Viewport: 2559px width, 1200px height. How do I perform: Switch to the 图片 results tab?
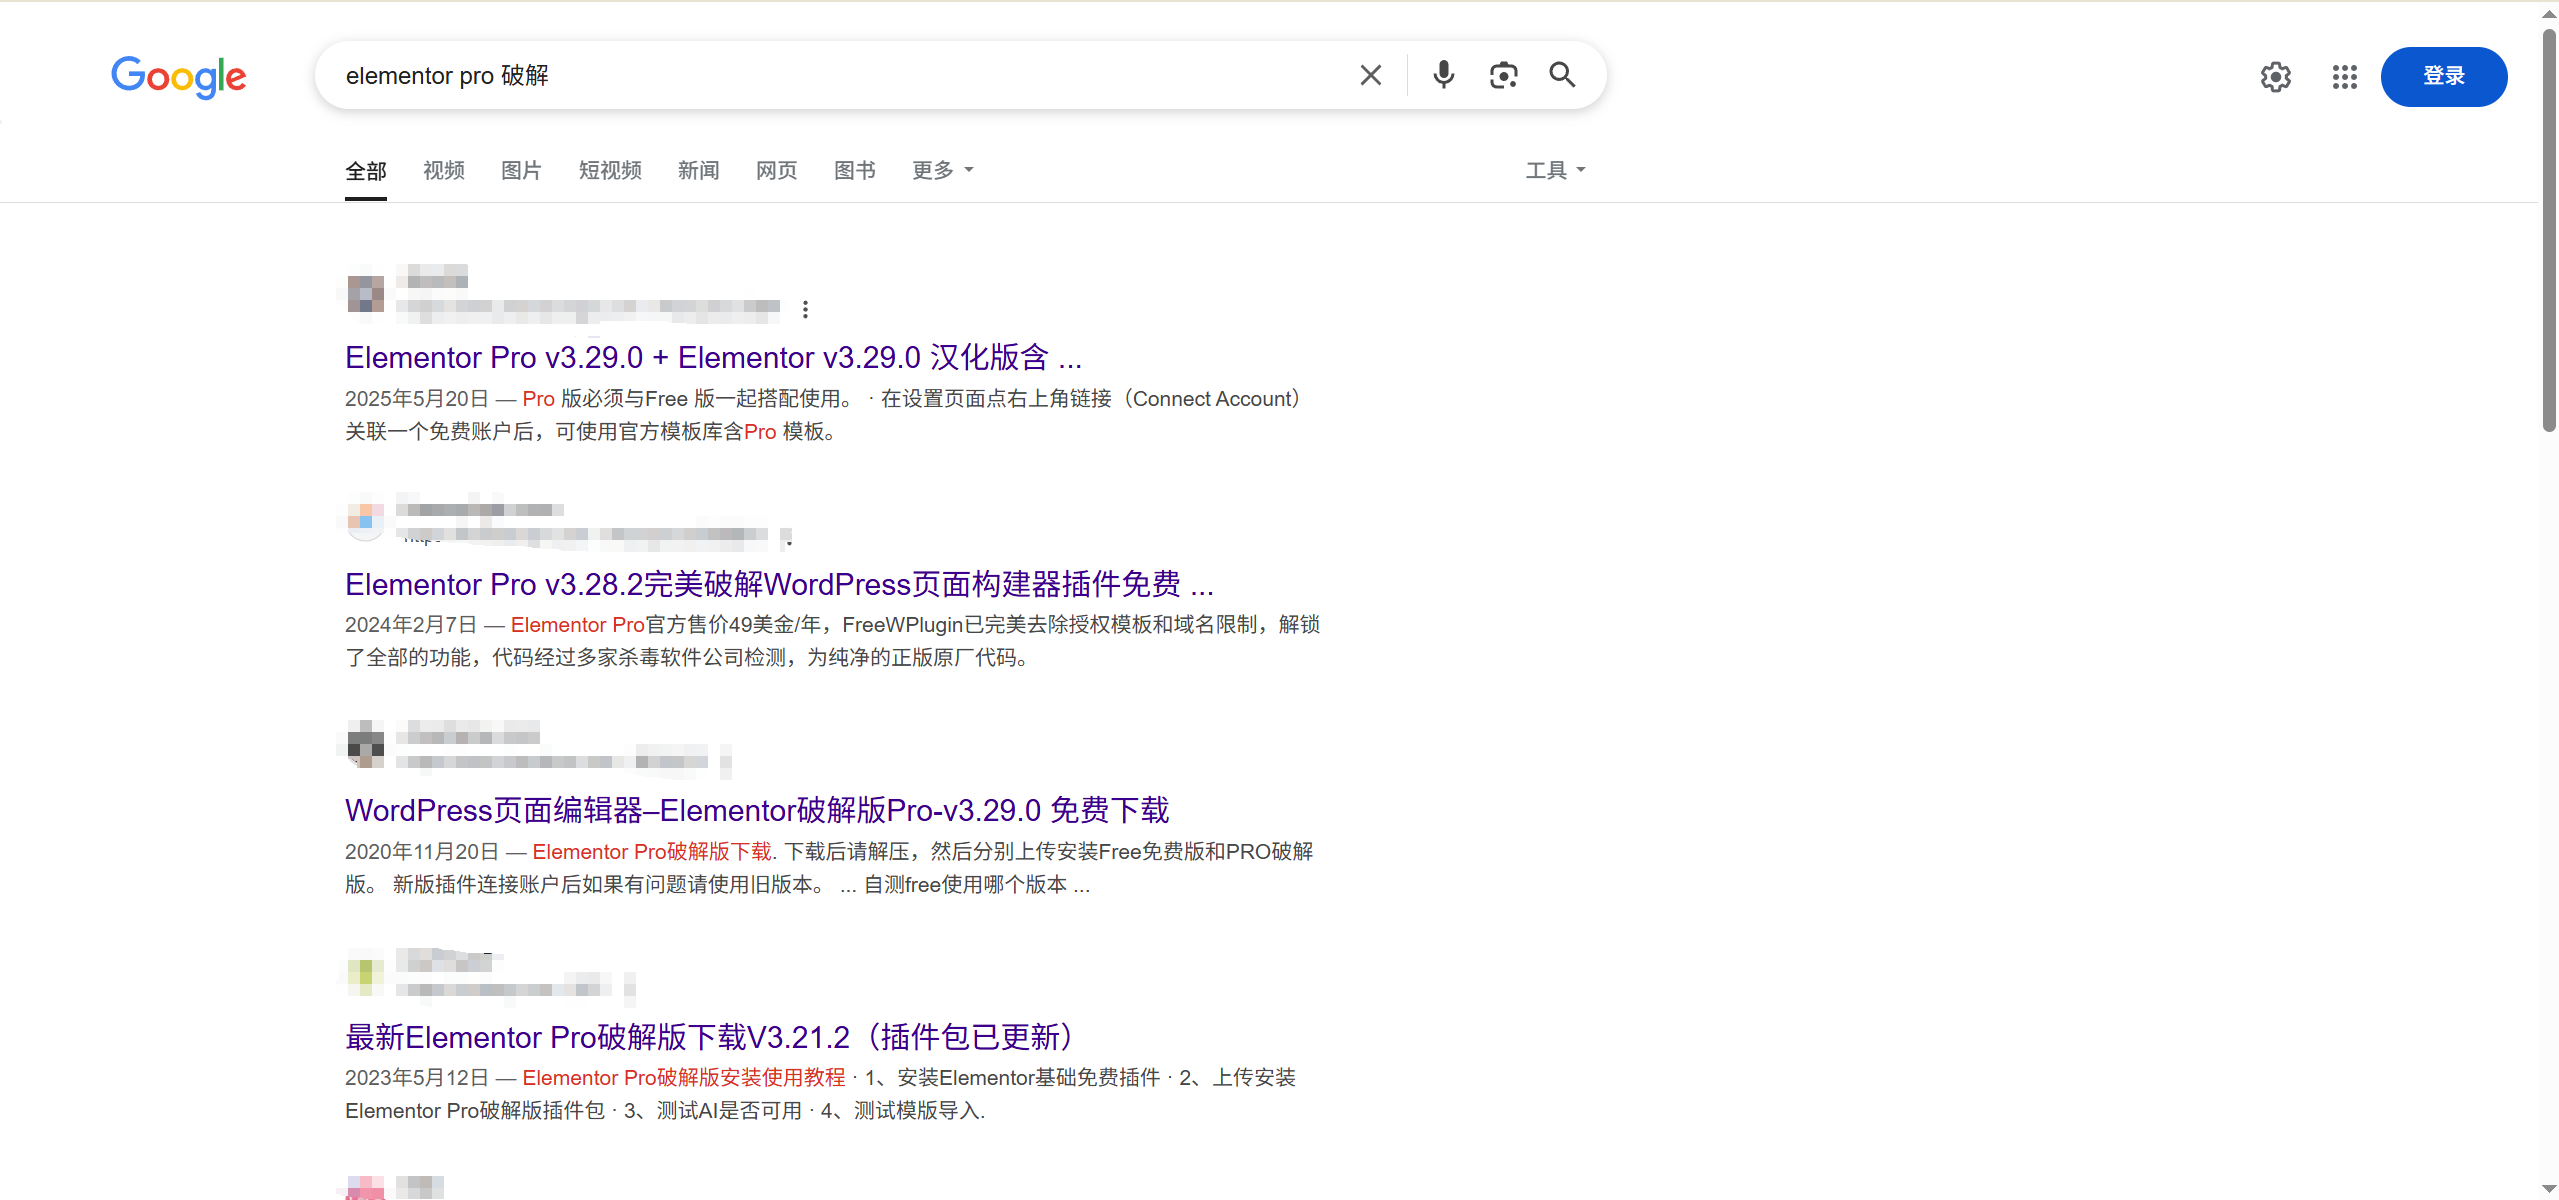tap(520, 170)
